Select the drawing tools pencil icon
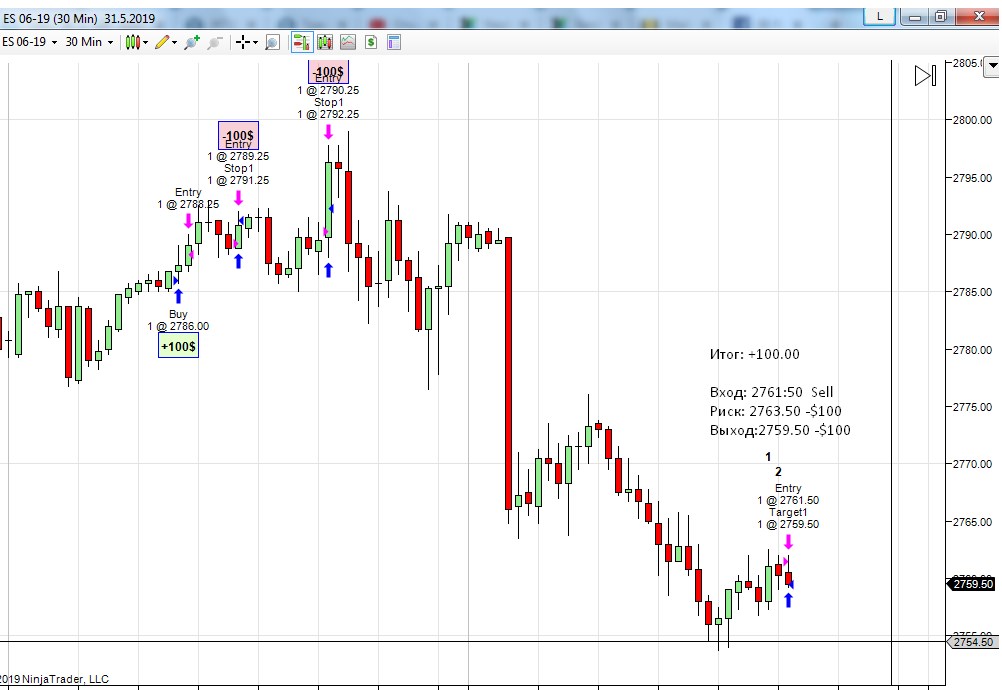Image resolution: width=1002 pixels, height=690 pixels. [x=162, y=43]
